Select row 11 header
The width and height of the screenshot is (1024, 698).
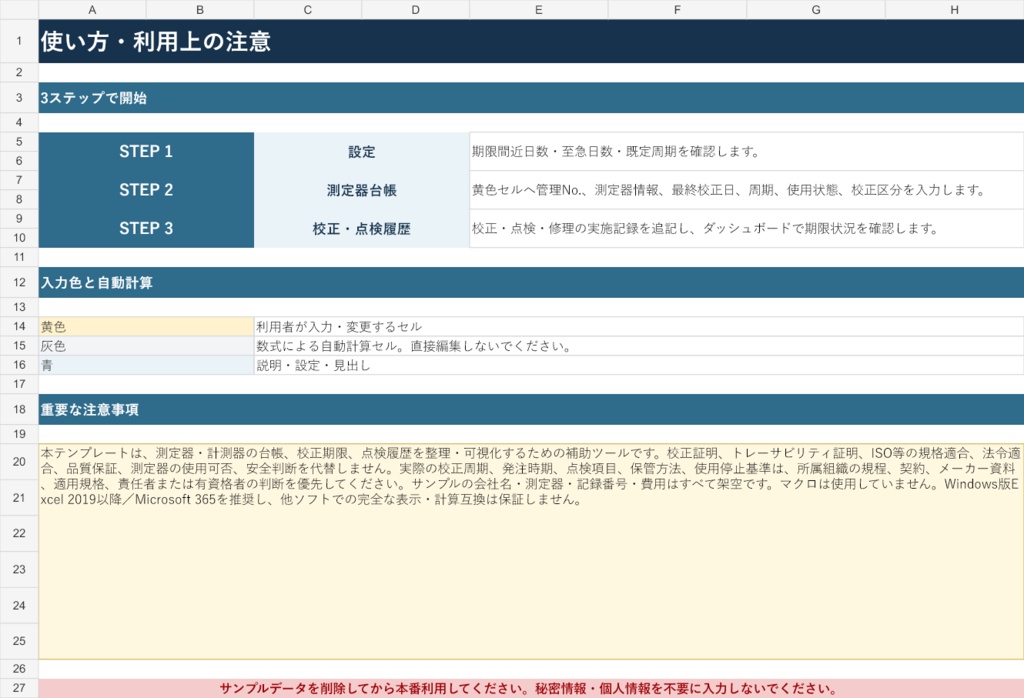coord(19,257)
